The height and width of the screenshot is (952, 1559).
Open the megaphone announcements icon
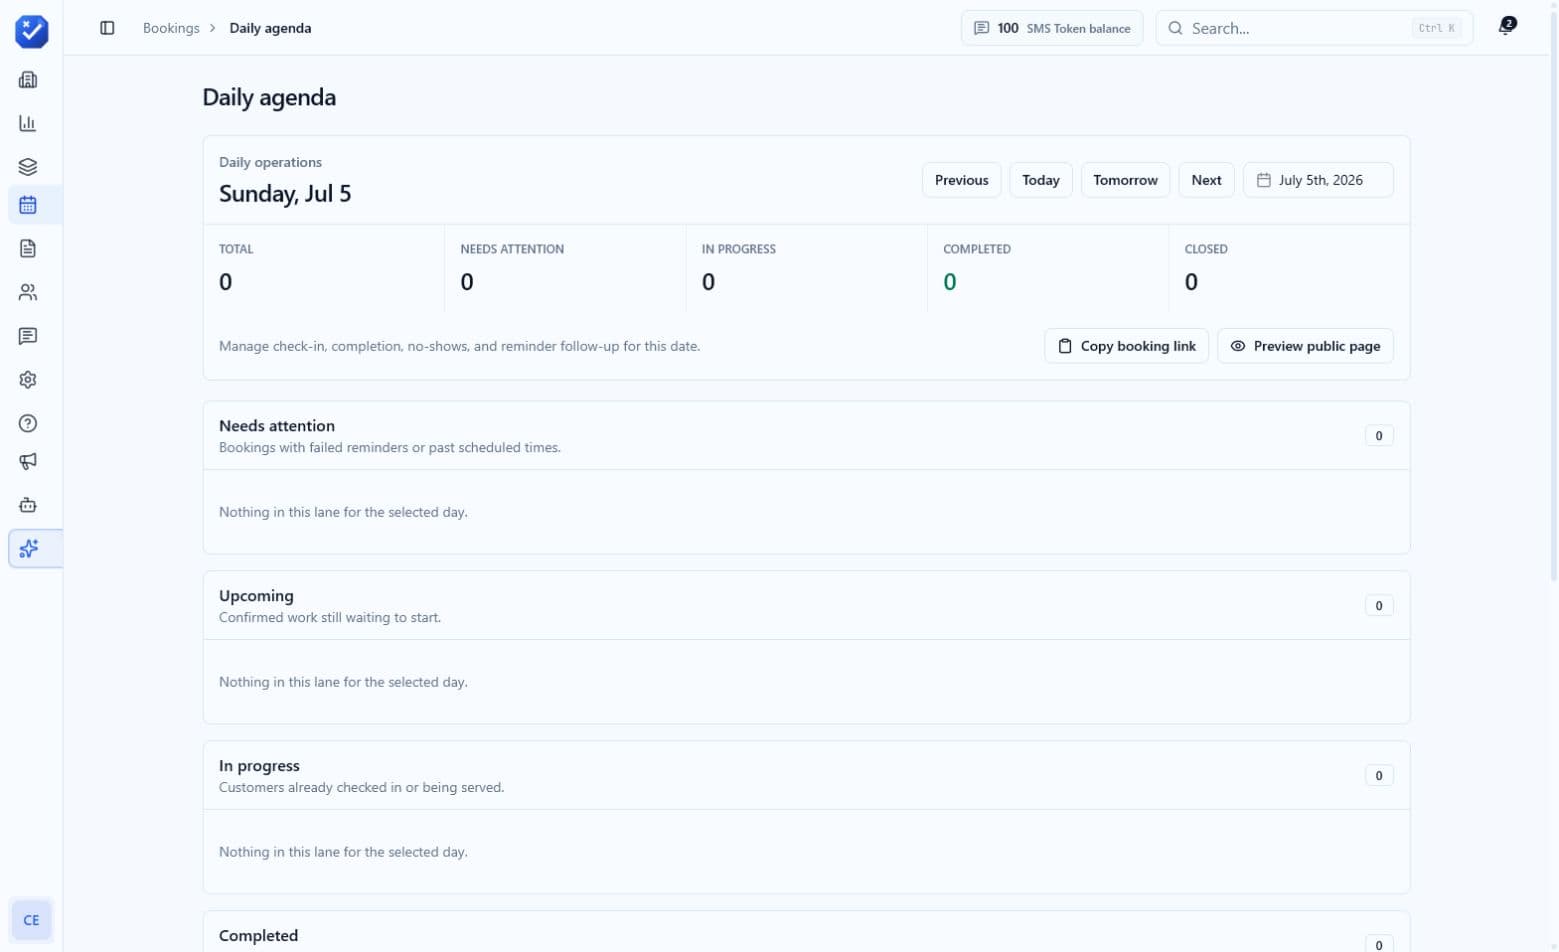tap(28, 461)
